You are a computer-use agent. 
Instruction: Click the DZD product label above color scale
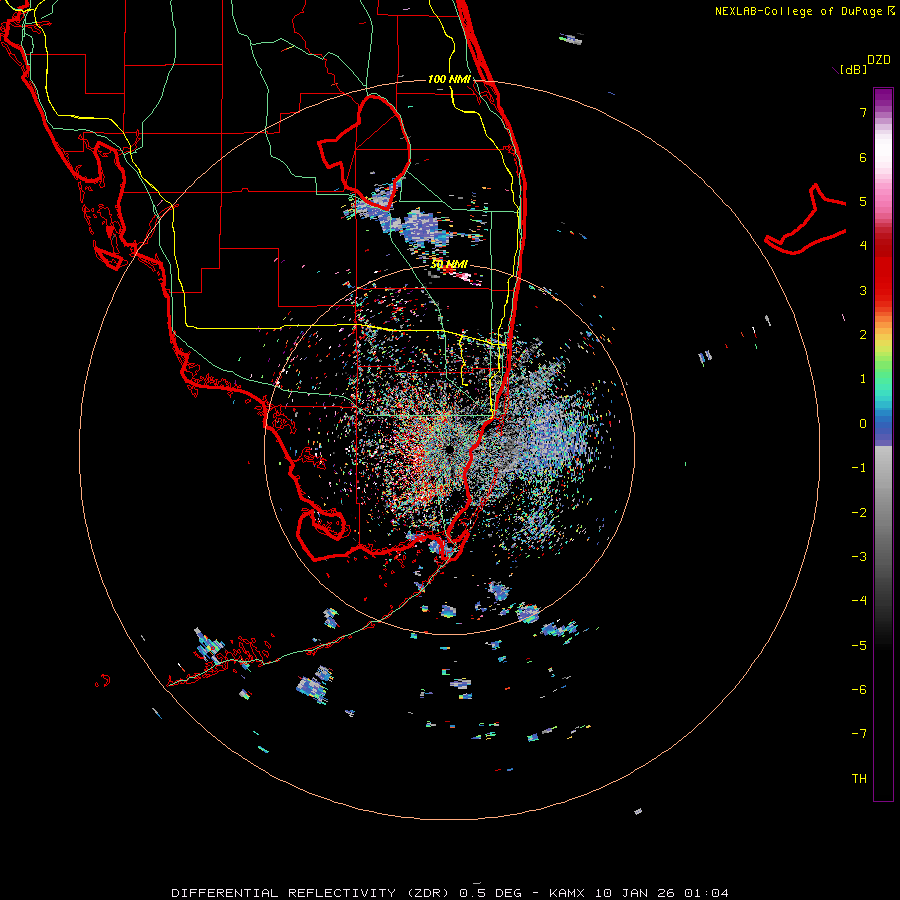pos(879,60)
